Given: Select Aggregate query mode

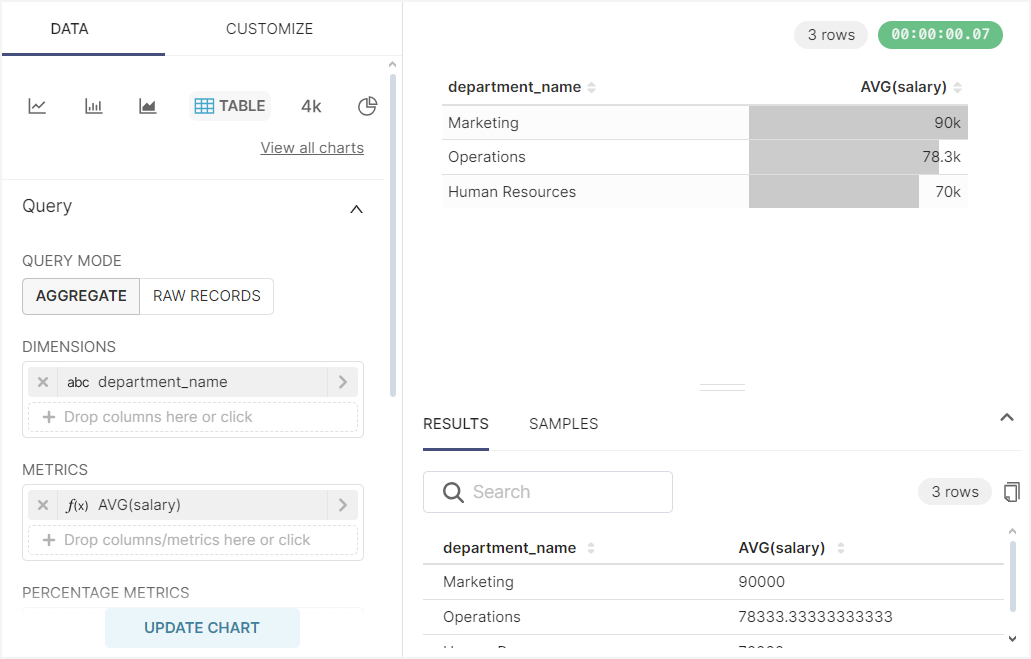Looking at the screenshot, I should 81,296.
